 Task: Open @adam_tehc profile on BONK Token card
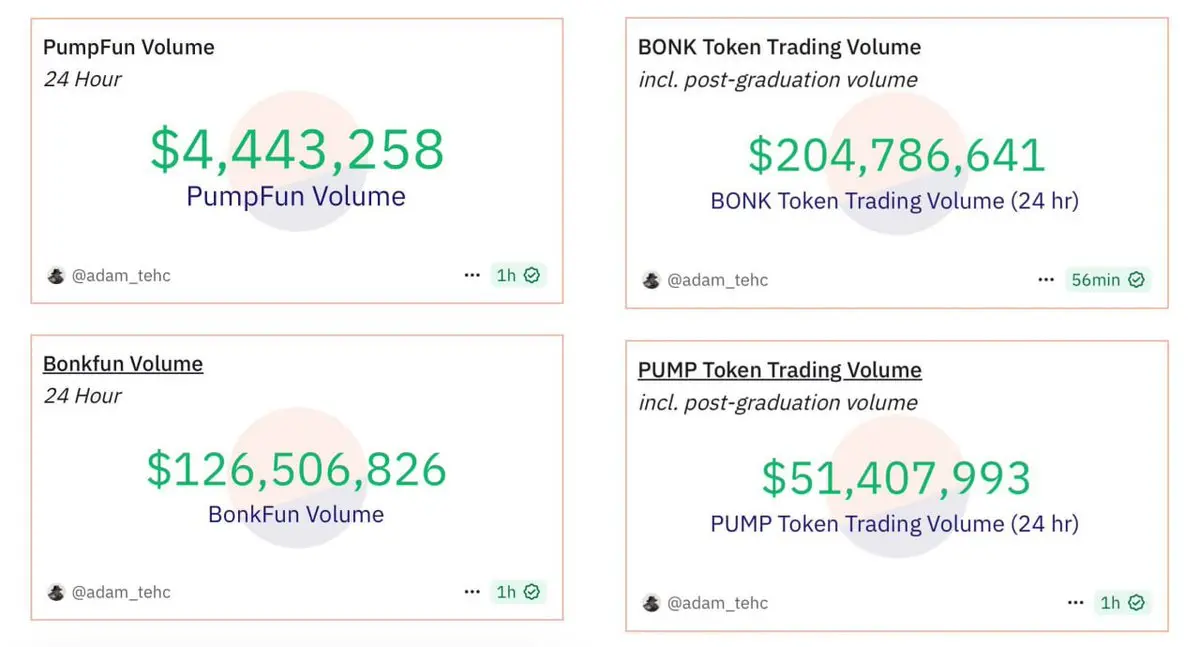718,280
